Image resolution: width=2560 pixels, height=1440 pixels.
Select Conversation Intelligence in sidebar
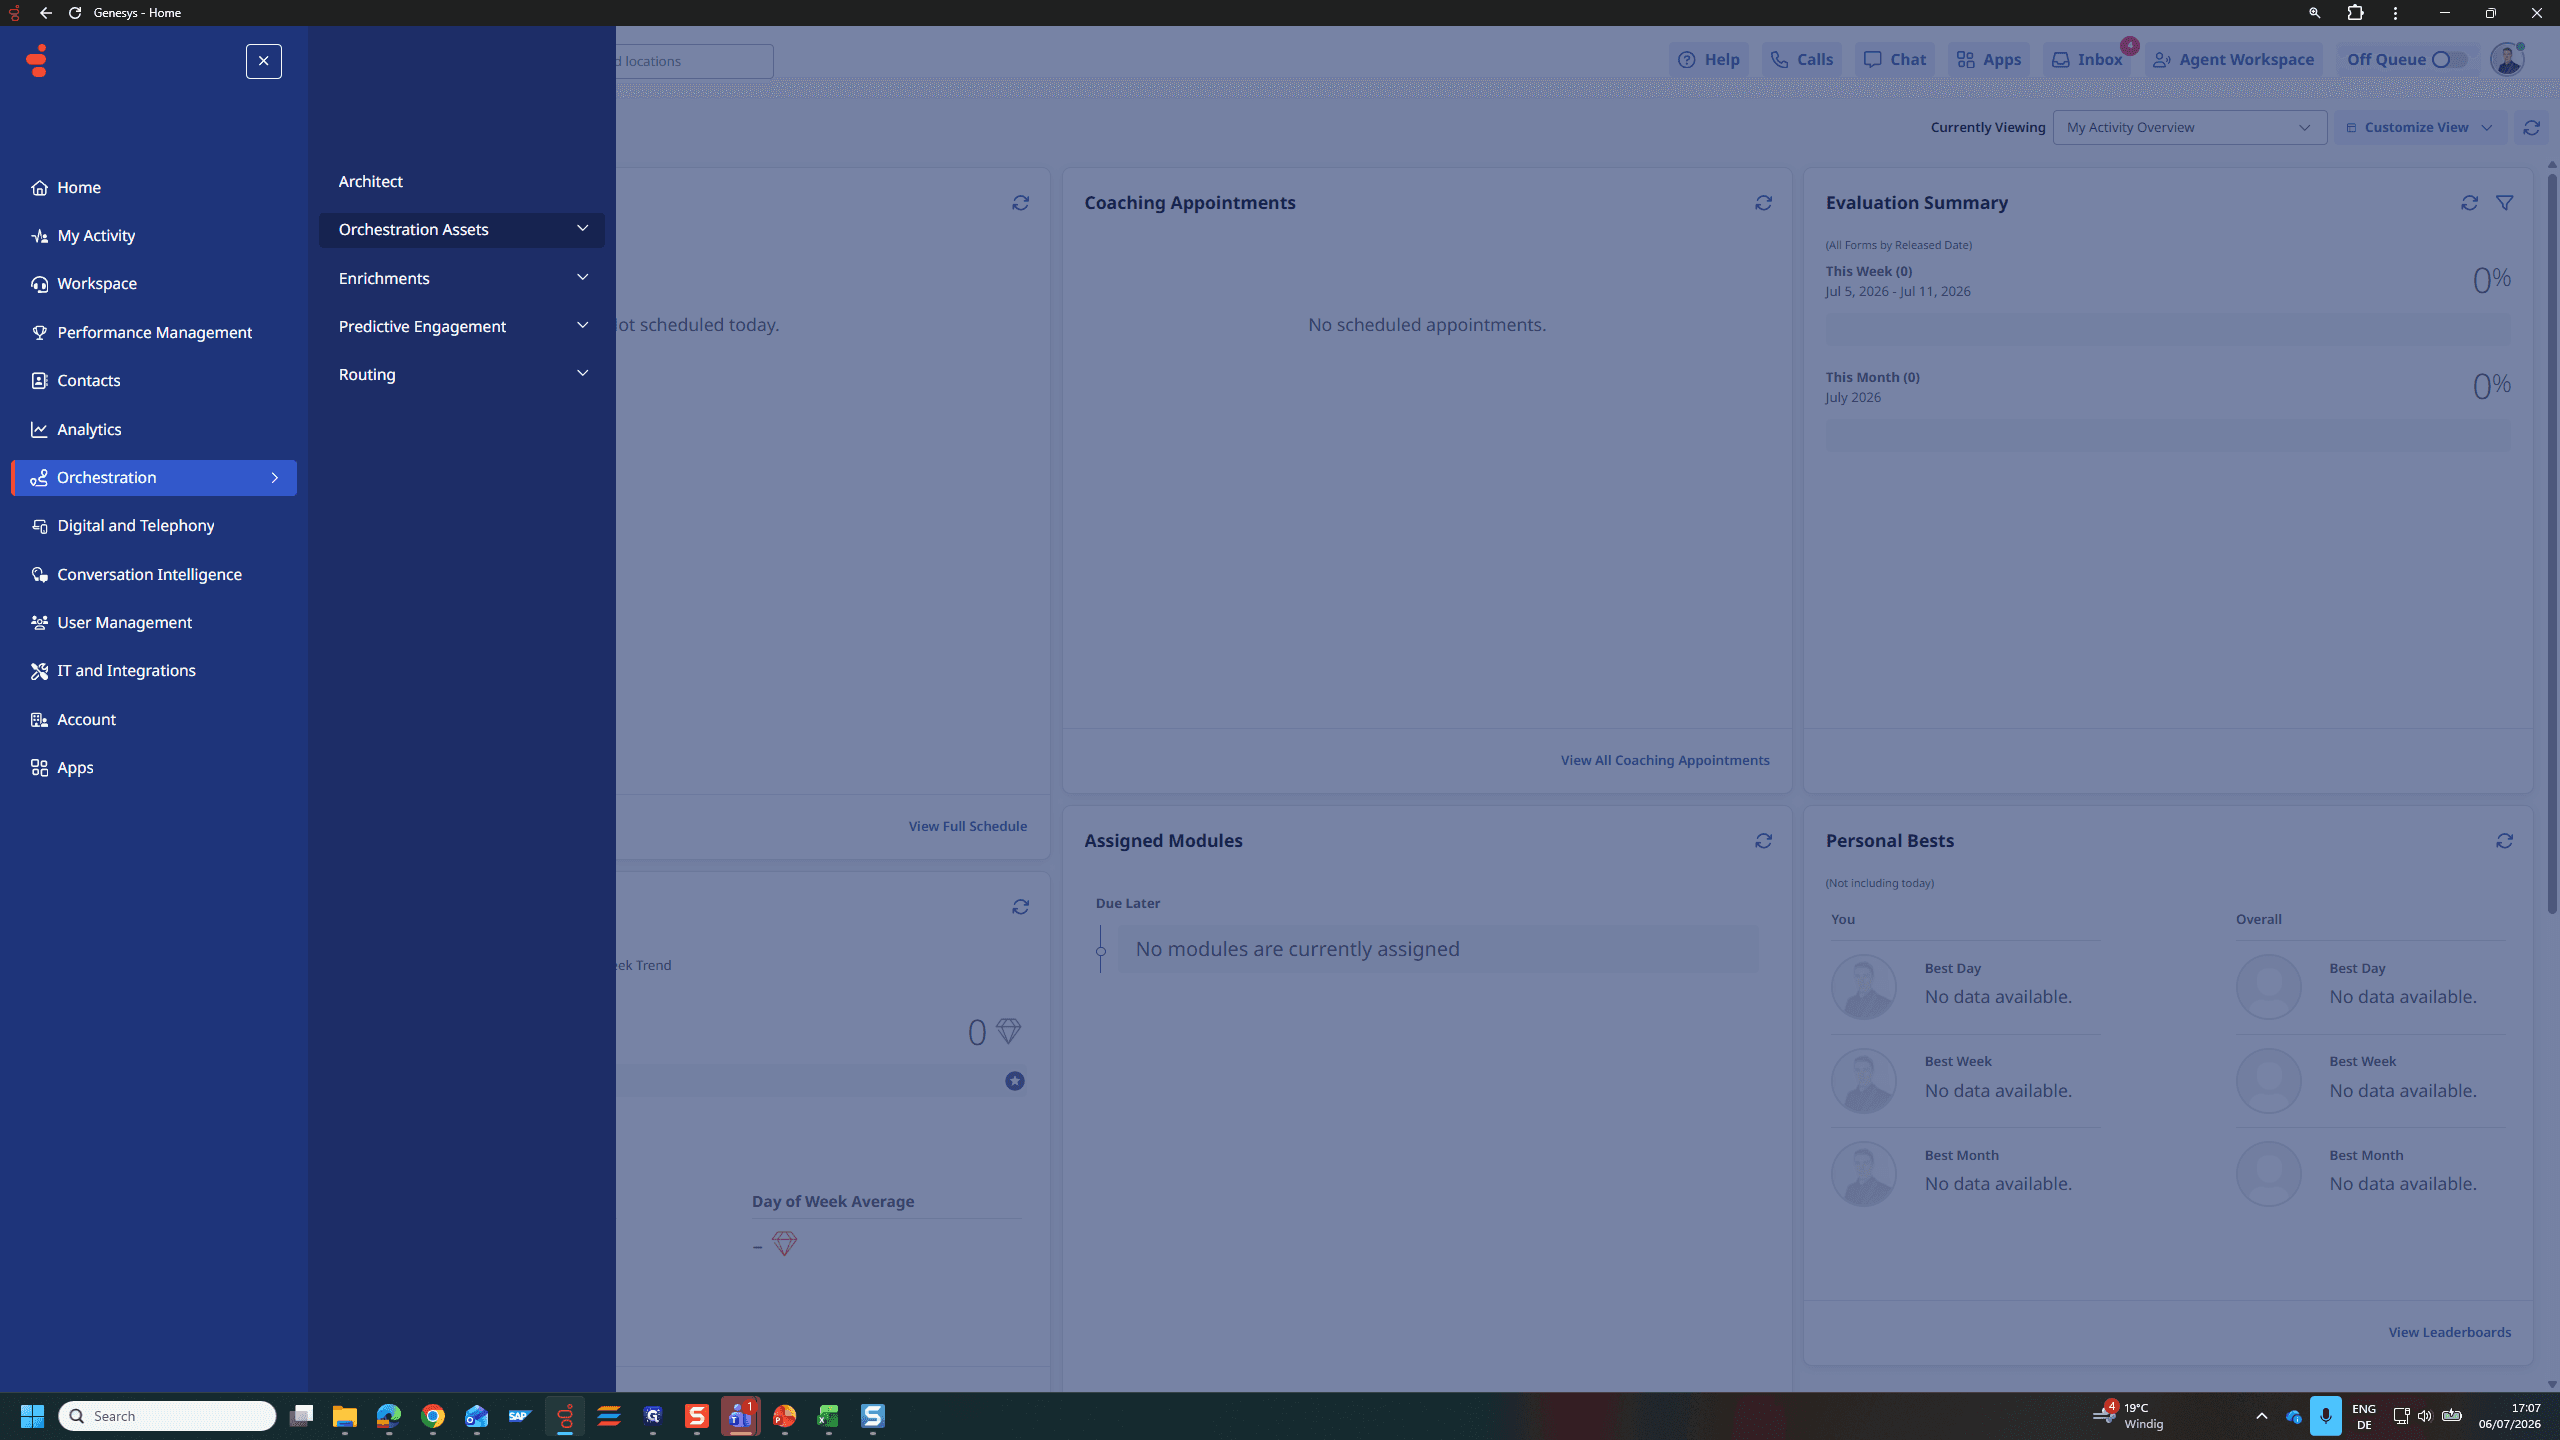point(153,574)
